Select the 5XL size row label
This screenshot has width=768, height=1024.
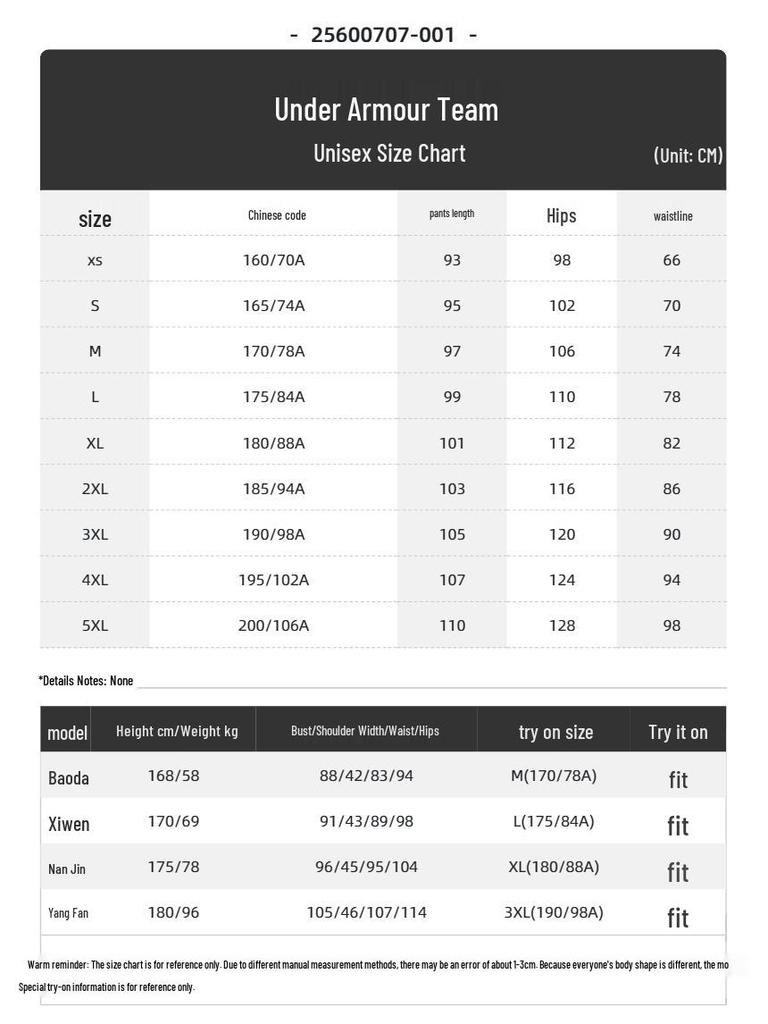pyautogui.click(x=95, y=626)
